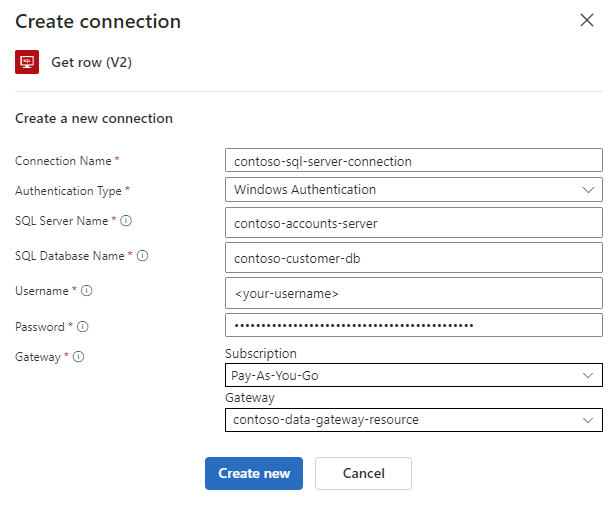The height and width of the screenshot is (510, 610).
Task: Open the Authentication Type dropdown
Action: tap(414, 189)
